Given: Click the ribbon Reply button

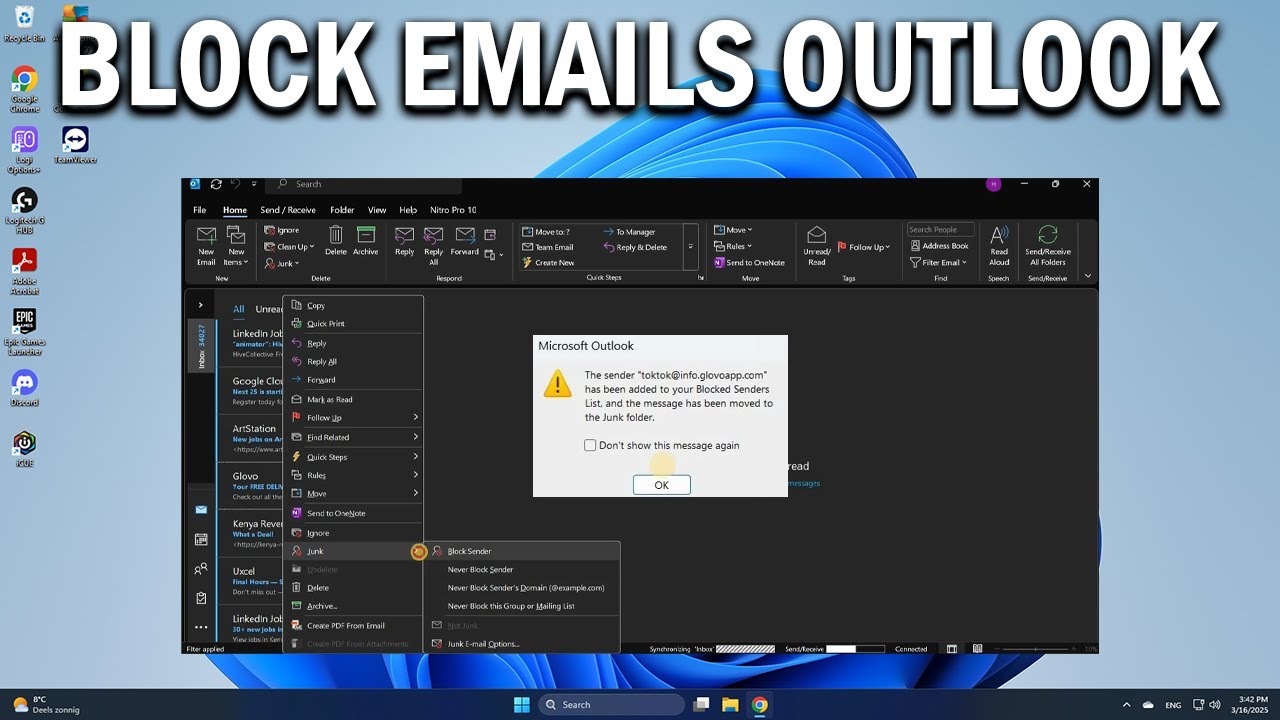Looking at the screenshot, I should 404,240.
